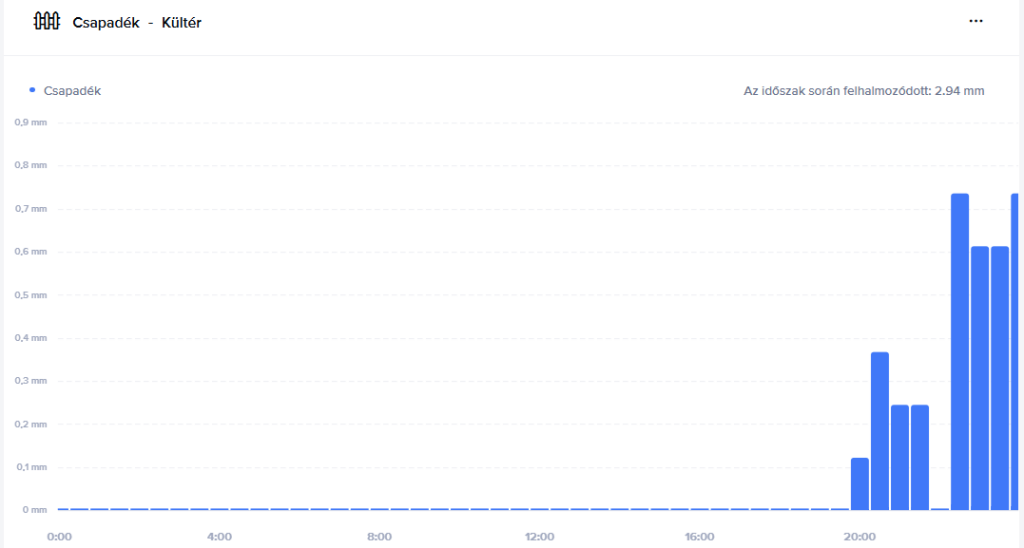Viewport: 1024px width, 548px height.
Task: Toggle the blue Csapadék legend dot
Action: click(33, 90)
